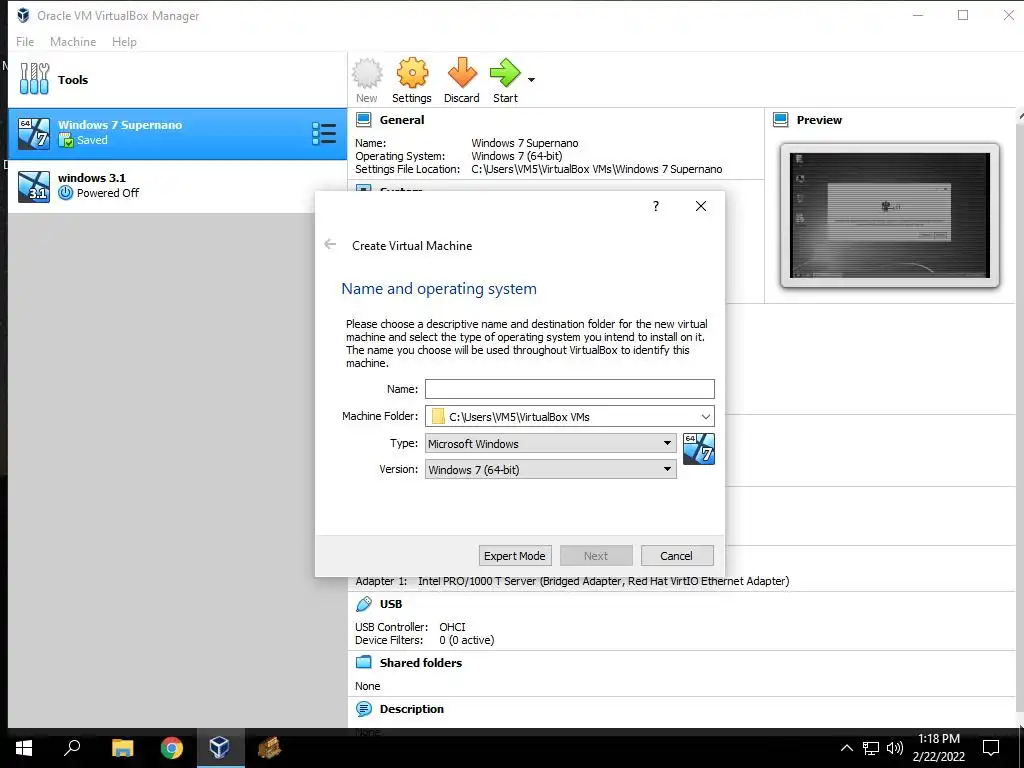Click the General section monitor icon
The height and width of the screenshot is (768, 1024).
click(364, 120)
